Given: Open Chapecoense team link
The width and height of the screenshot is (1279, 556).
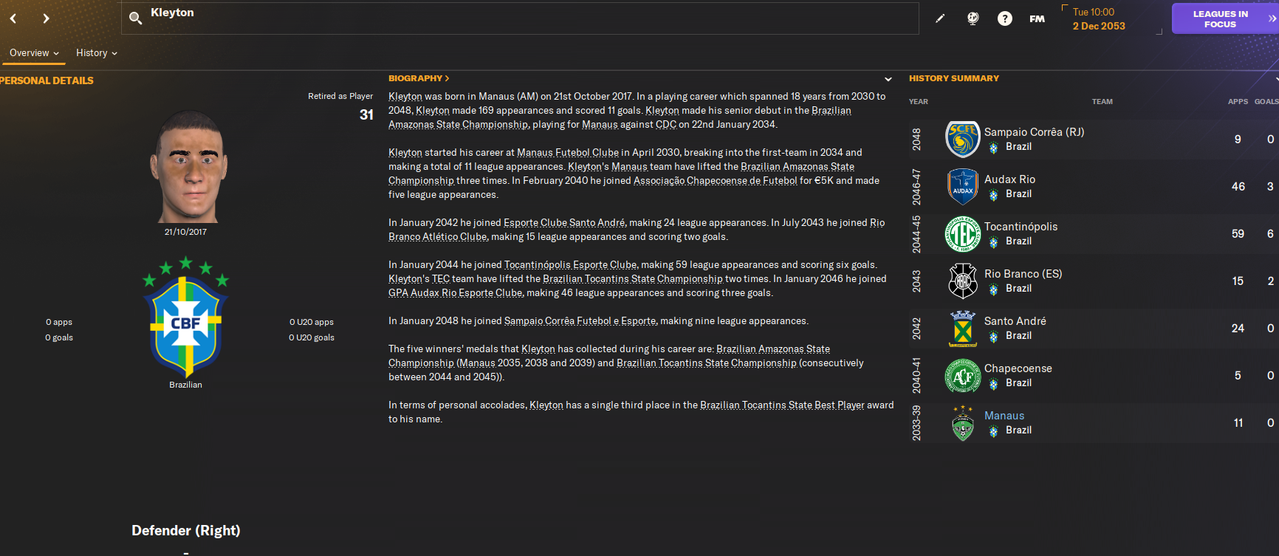Looking at the screenshot, I should [1018, 368].
